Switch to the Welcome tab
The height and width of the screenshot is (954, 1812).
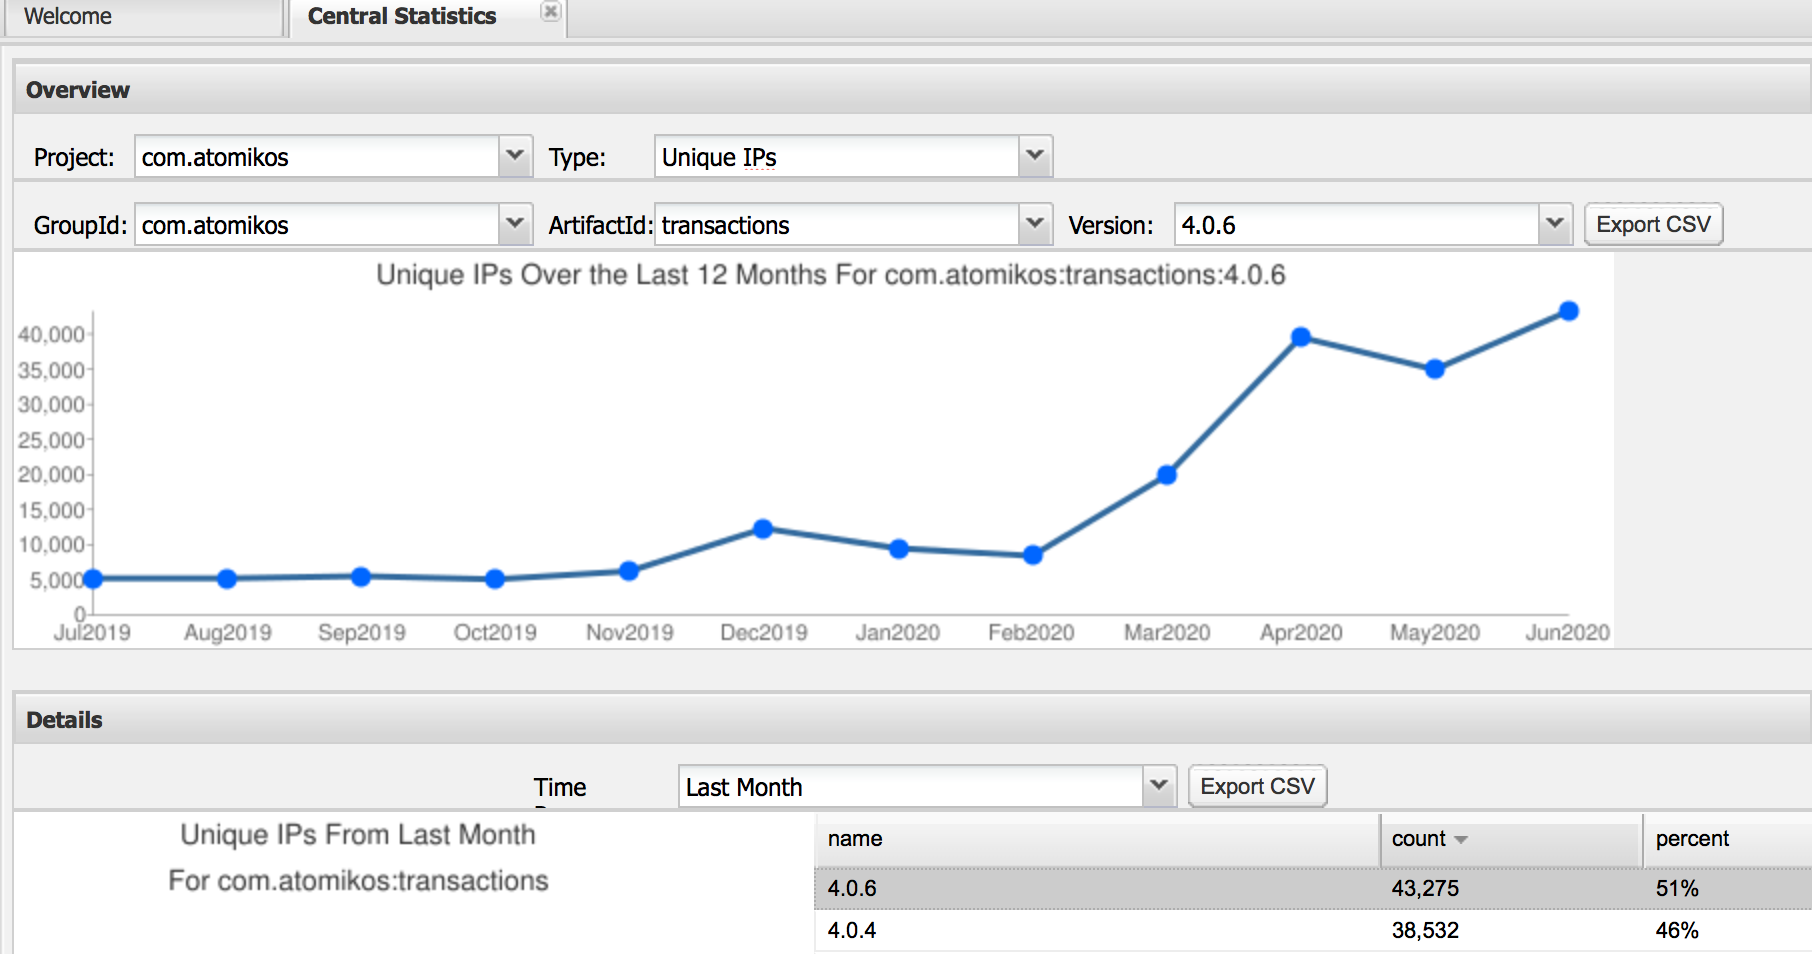[68, 17]
